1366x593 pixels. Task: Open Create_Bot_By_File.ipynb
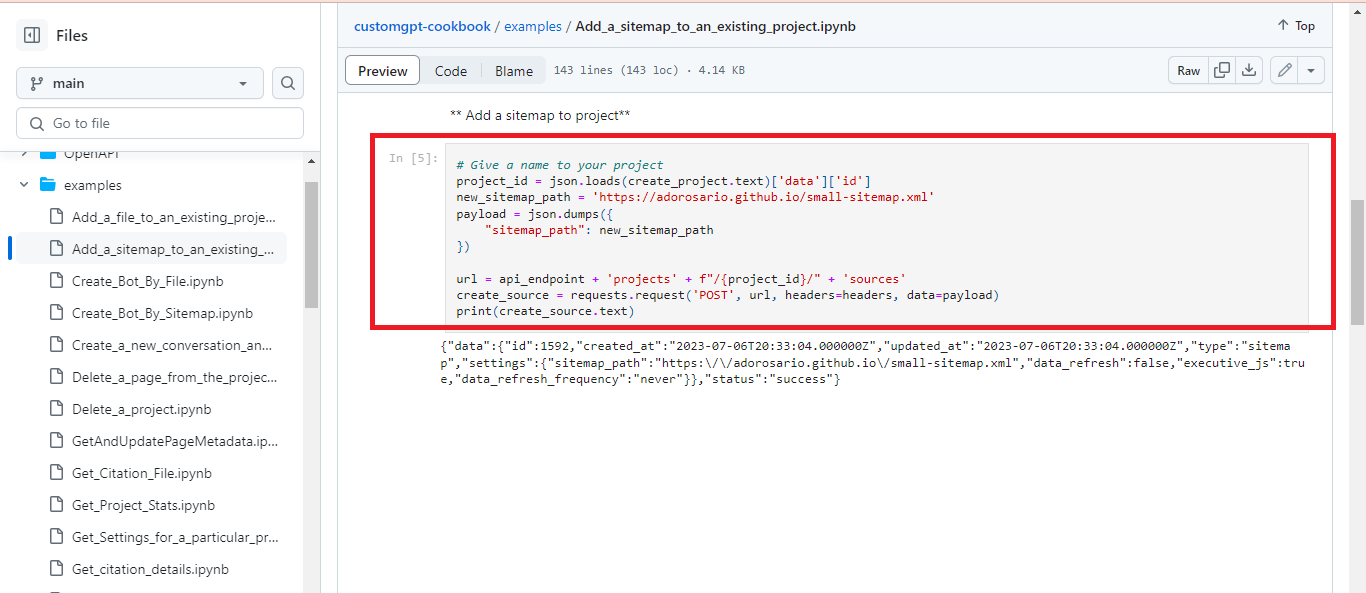pos(148,281)
